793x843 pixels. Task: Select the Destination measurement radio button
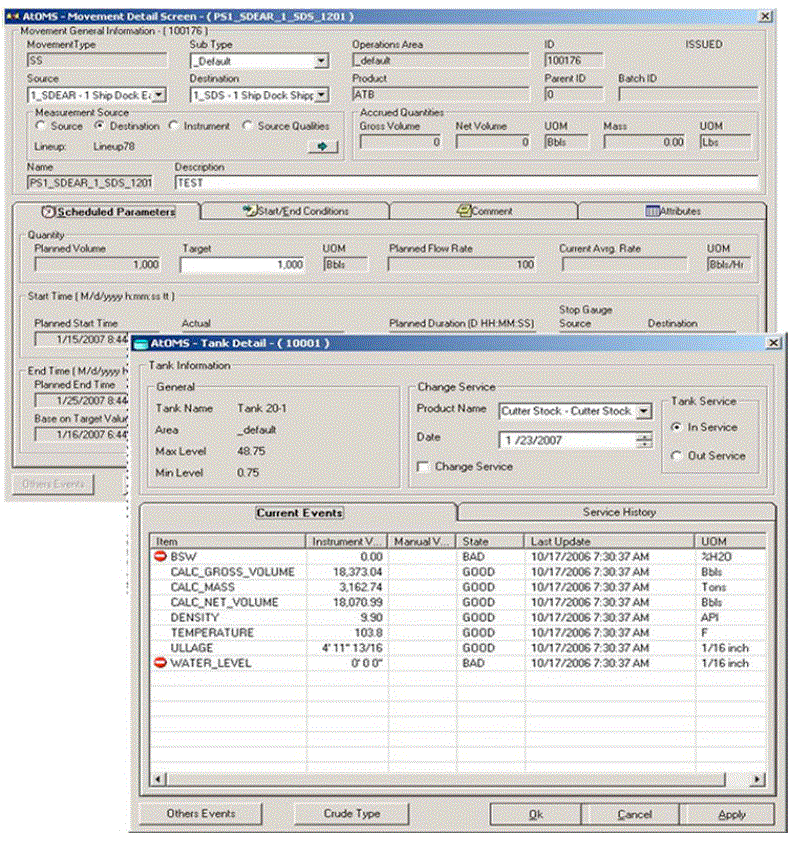[99, 125]
